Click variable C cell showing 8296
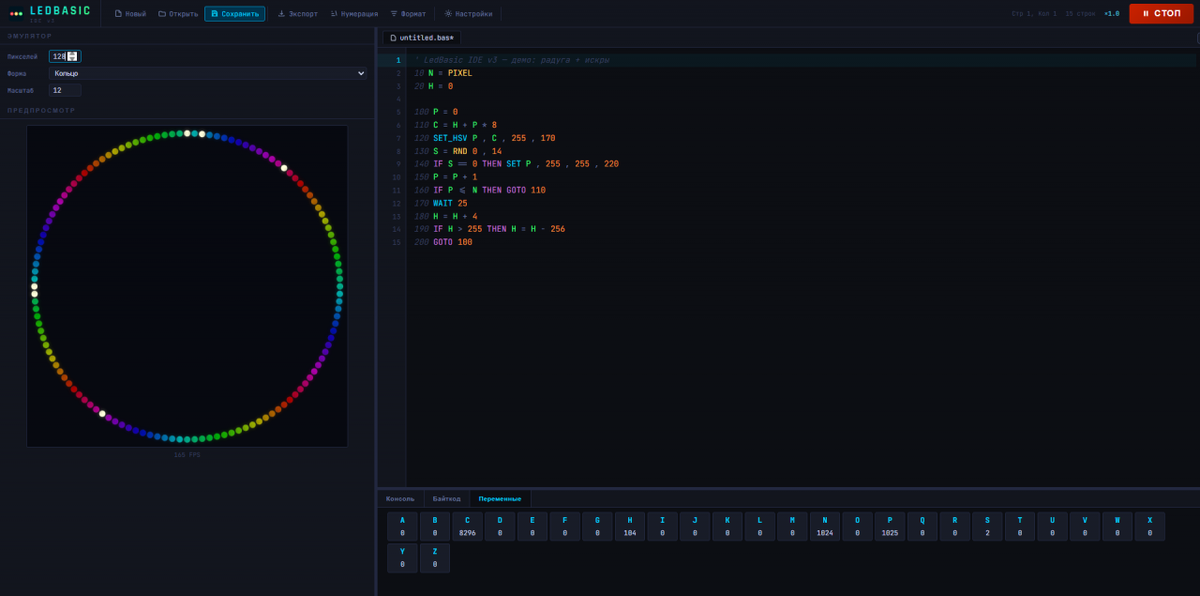1200x596 pixels. click(x=467, y=527)
